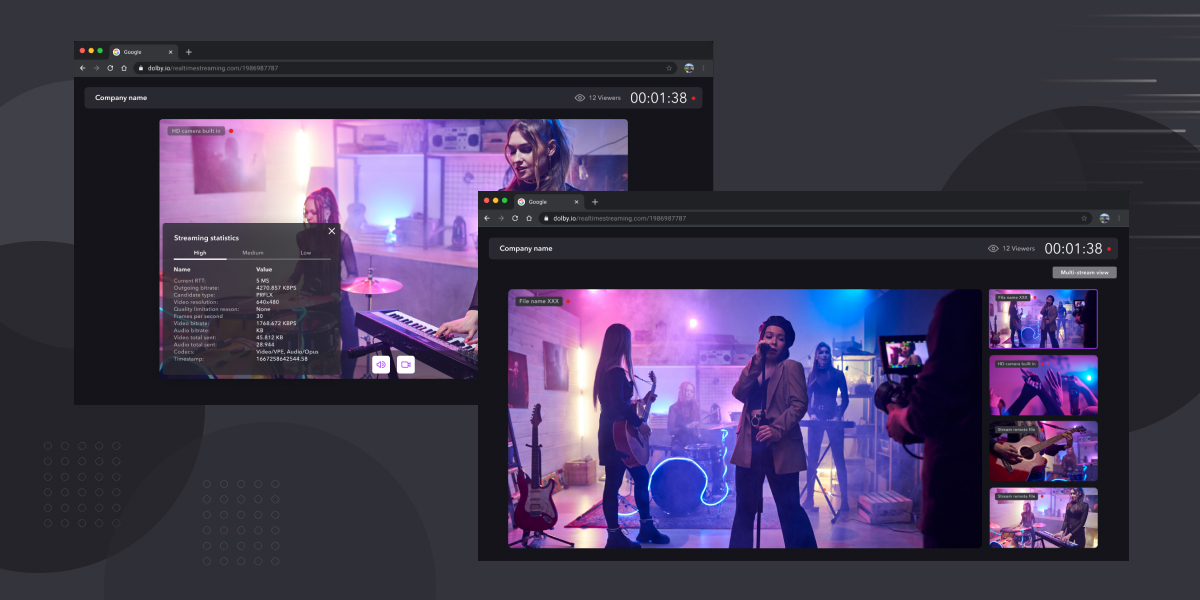Switch to the Low quality tab
The height and width of the screenshot is (600, 1200).
coord(305,253)
